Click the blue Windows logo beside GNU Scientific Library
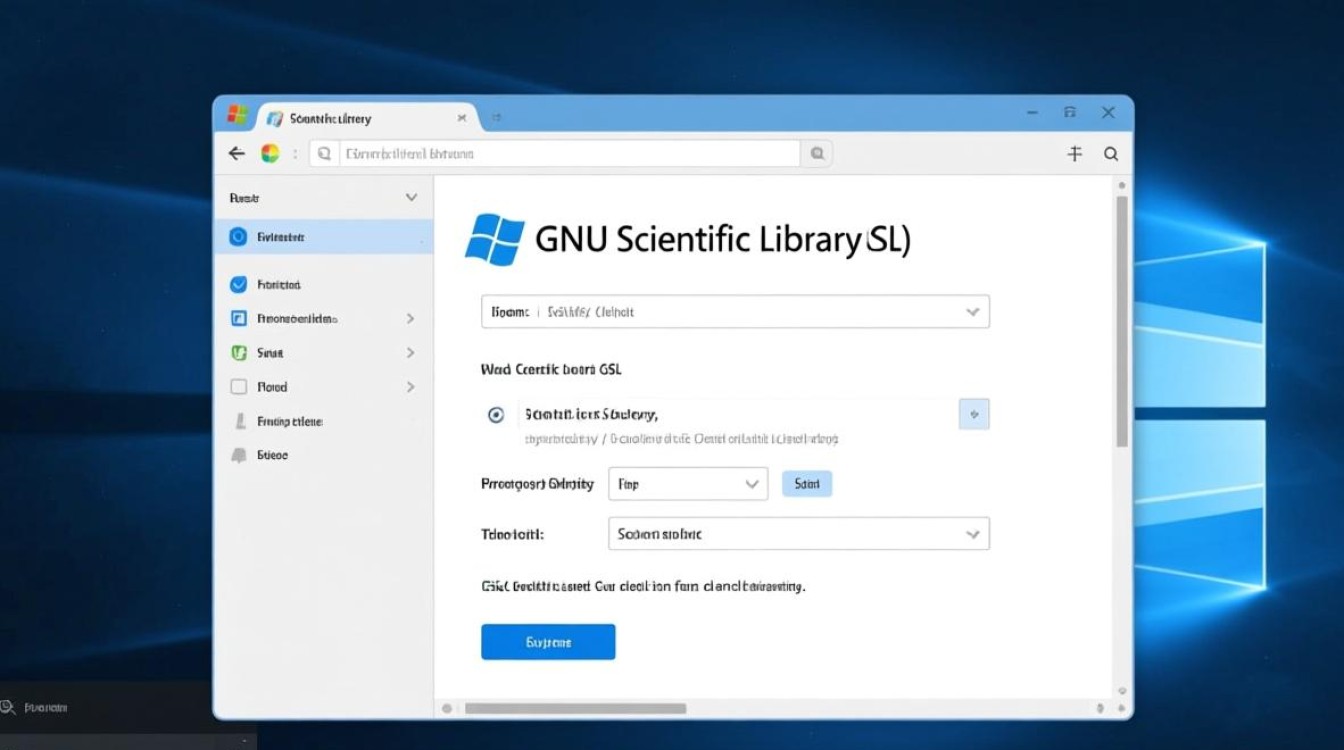This screenshot has width=1344, height=750. 494,240
